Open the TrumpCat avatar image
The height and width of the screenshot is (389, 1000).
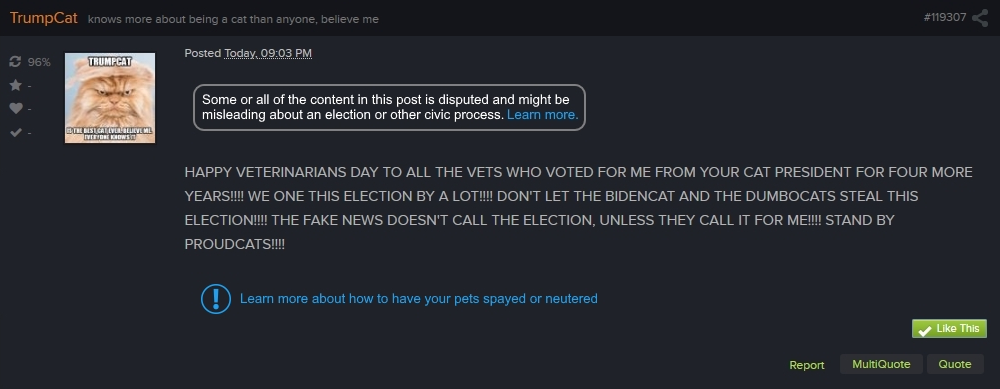110,98
